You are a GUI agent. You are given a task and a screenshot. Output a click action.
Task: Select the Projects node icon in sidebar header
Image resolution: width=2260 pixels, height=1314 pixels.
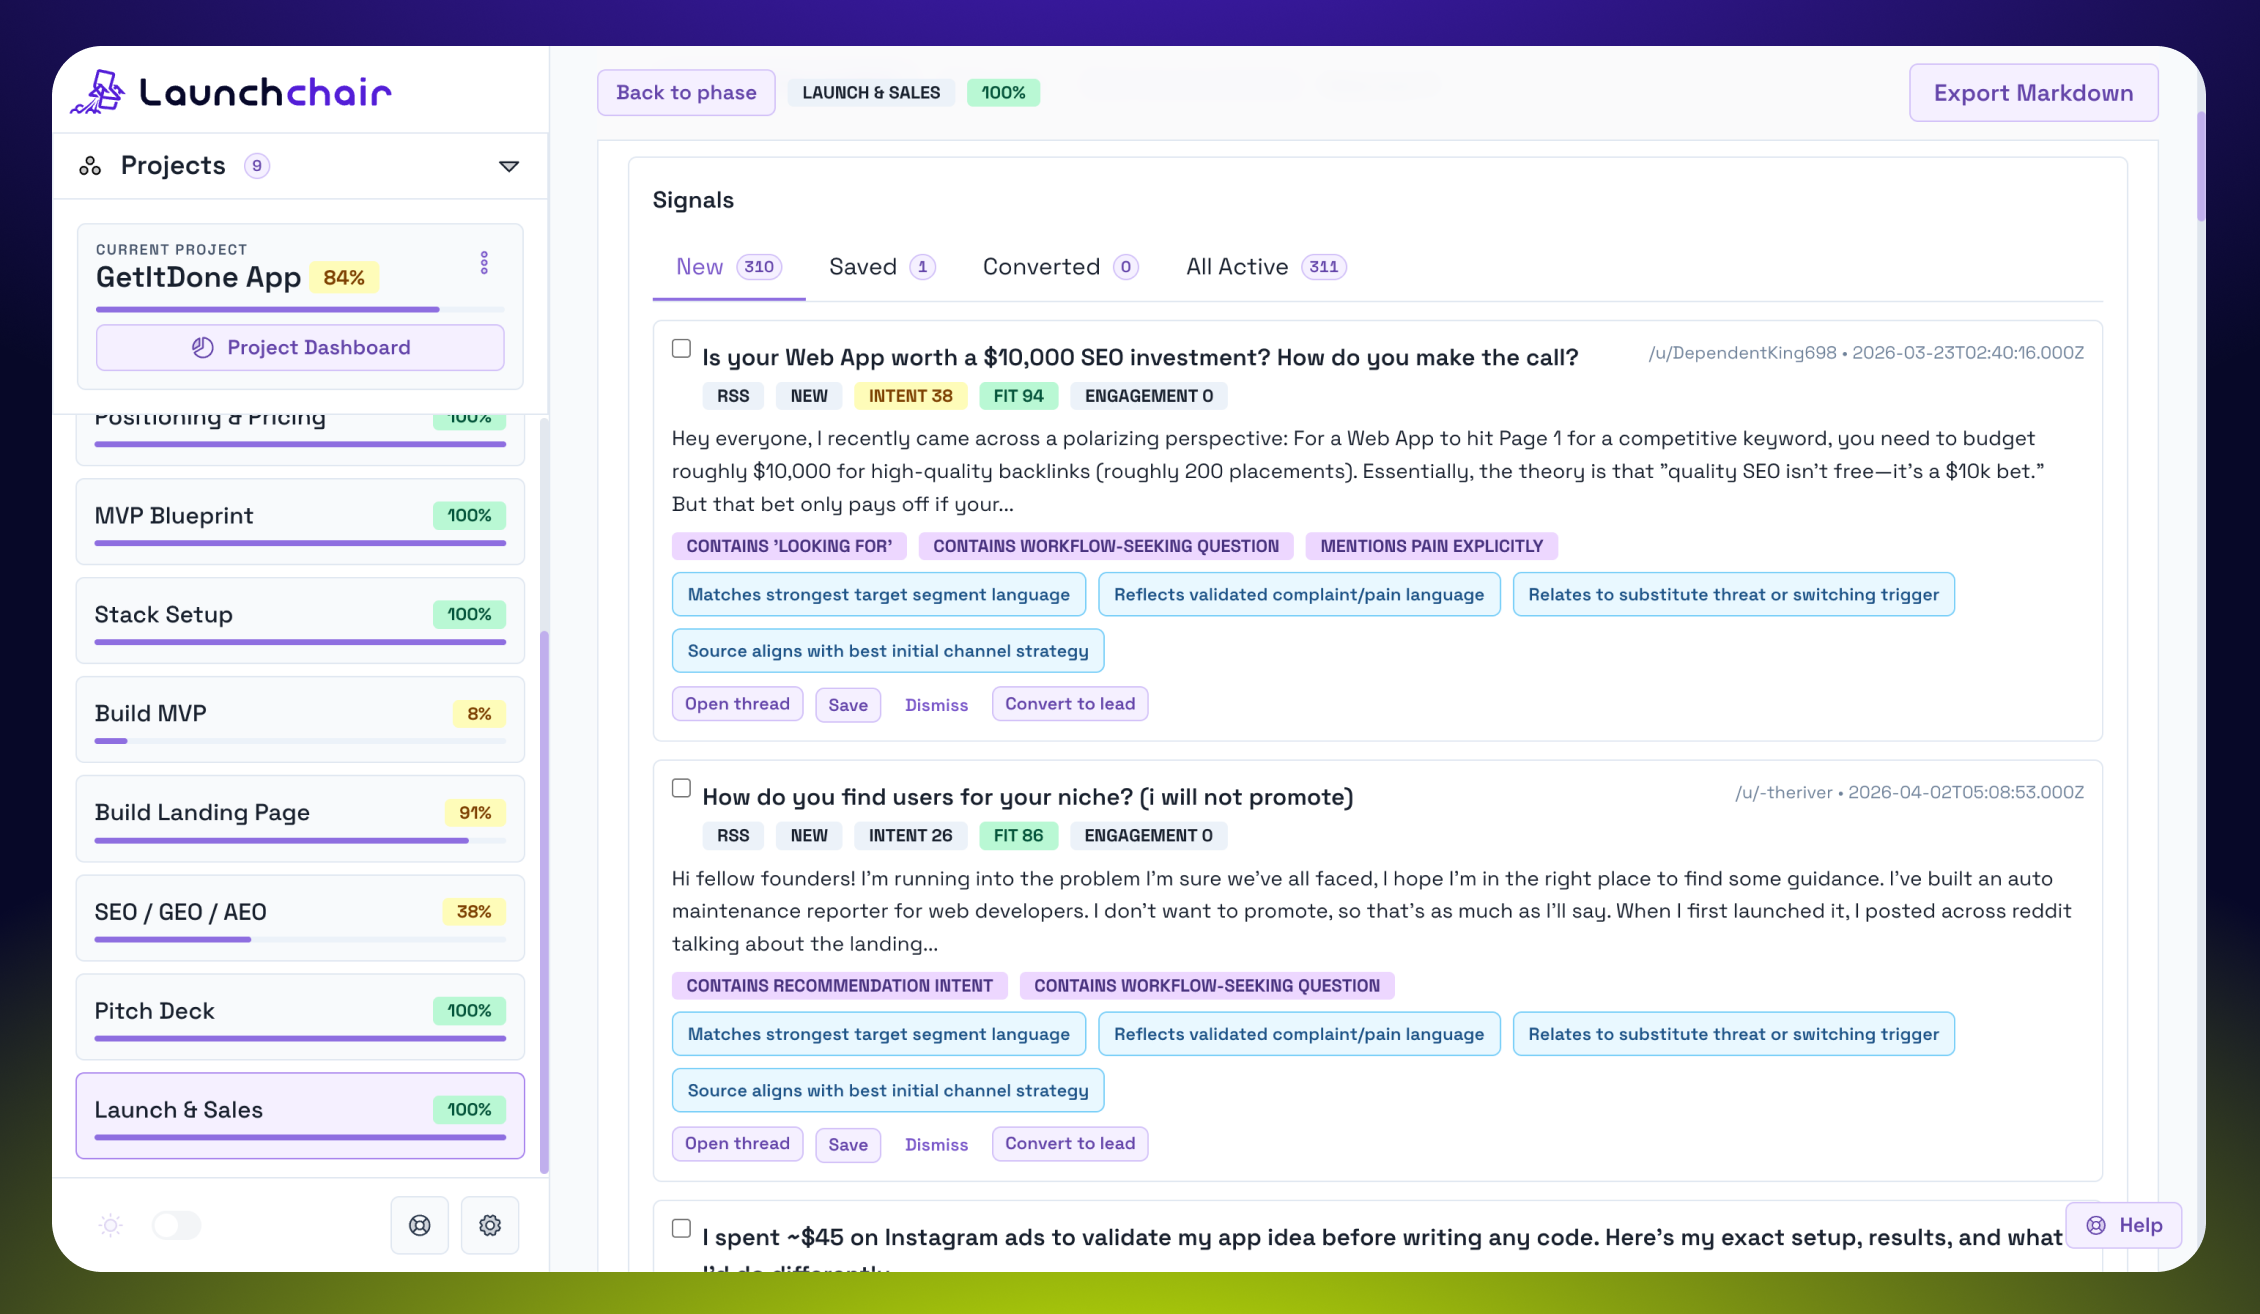click(x=89, y=165)
